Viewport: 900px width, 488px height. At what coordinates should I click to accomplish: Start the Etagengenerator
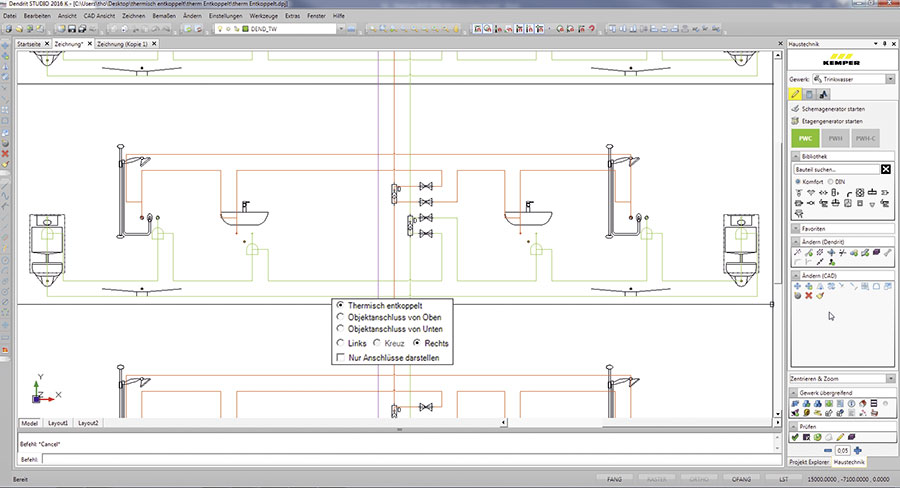(x=827, y=121)
